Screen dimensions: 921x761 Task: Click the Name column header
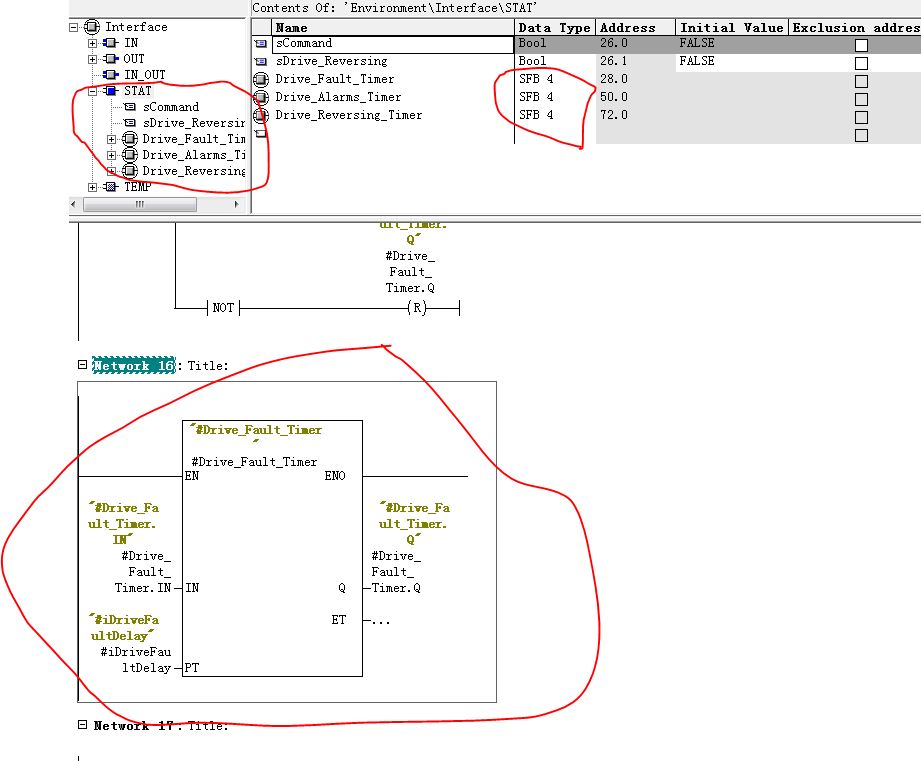pyautogui.click(x=392, y=28)
